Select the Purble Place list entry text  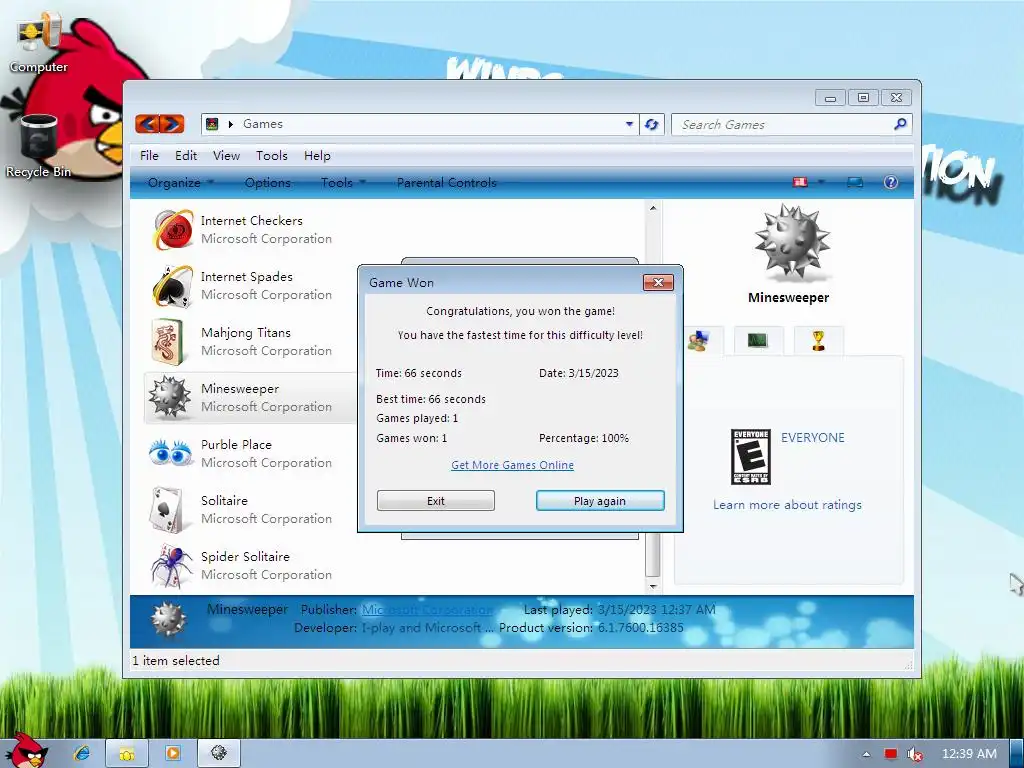[236, 445]
